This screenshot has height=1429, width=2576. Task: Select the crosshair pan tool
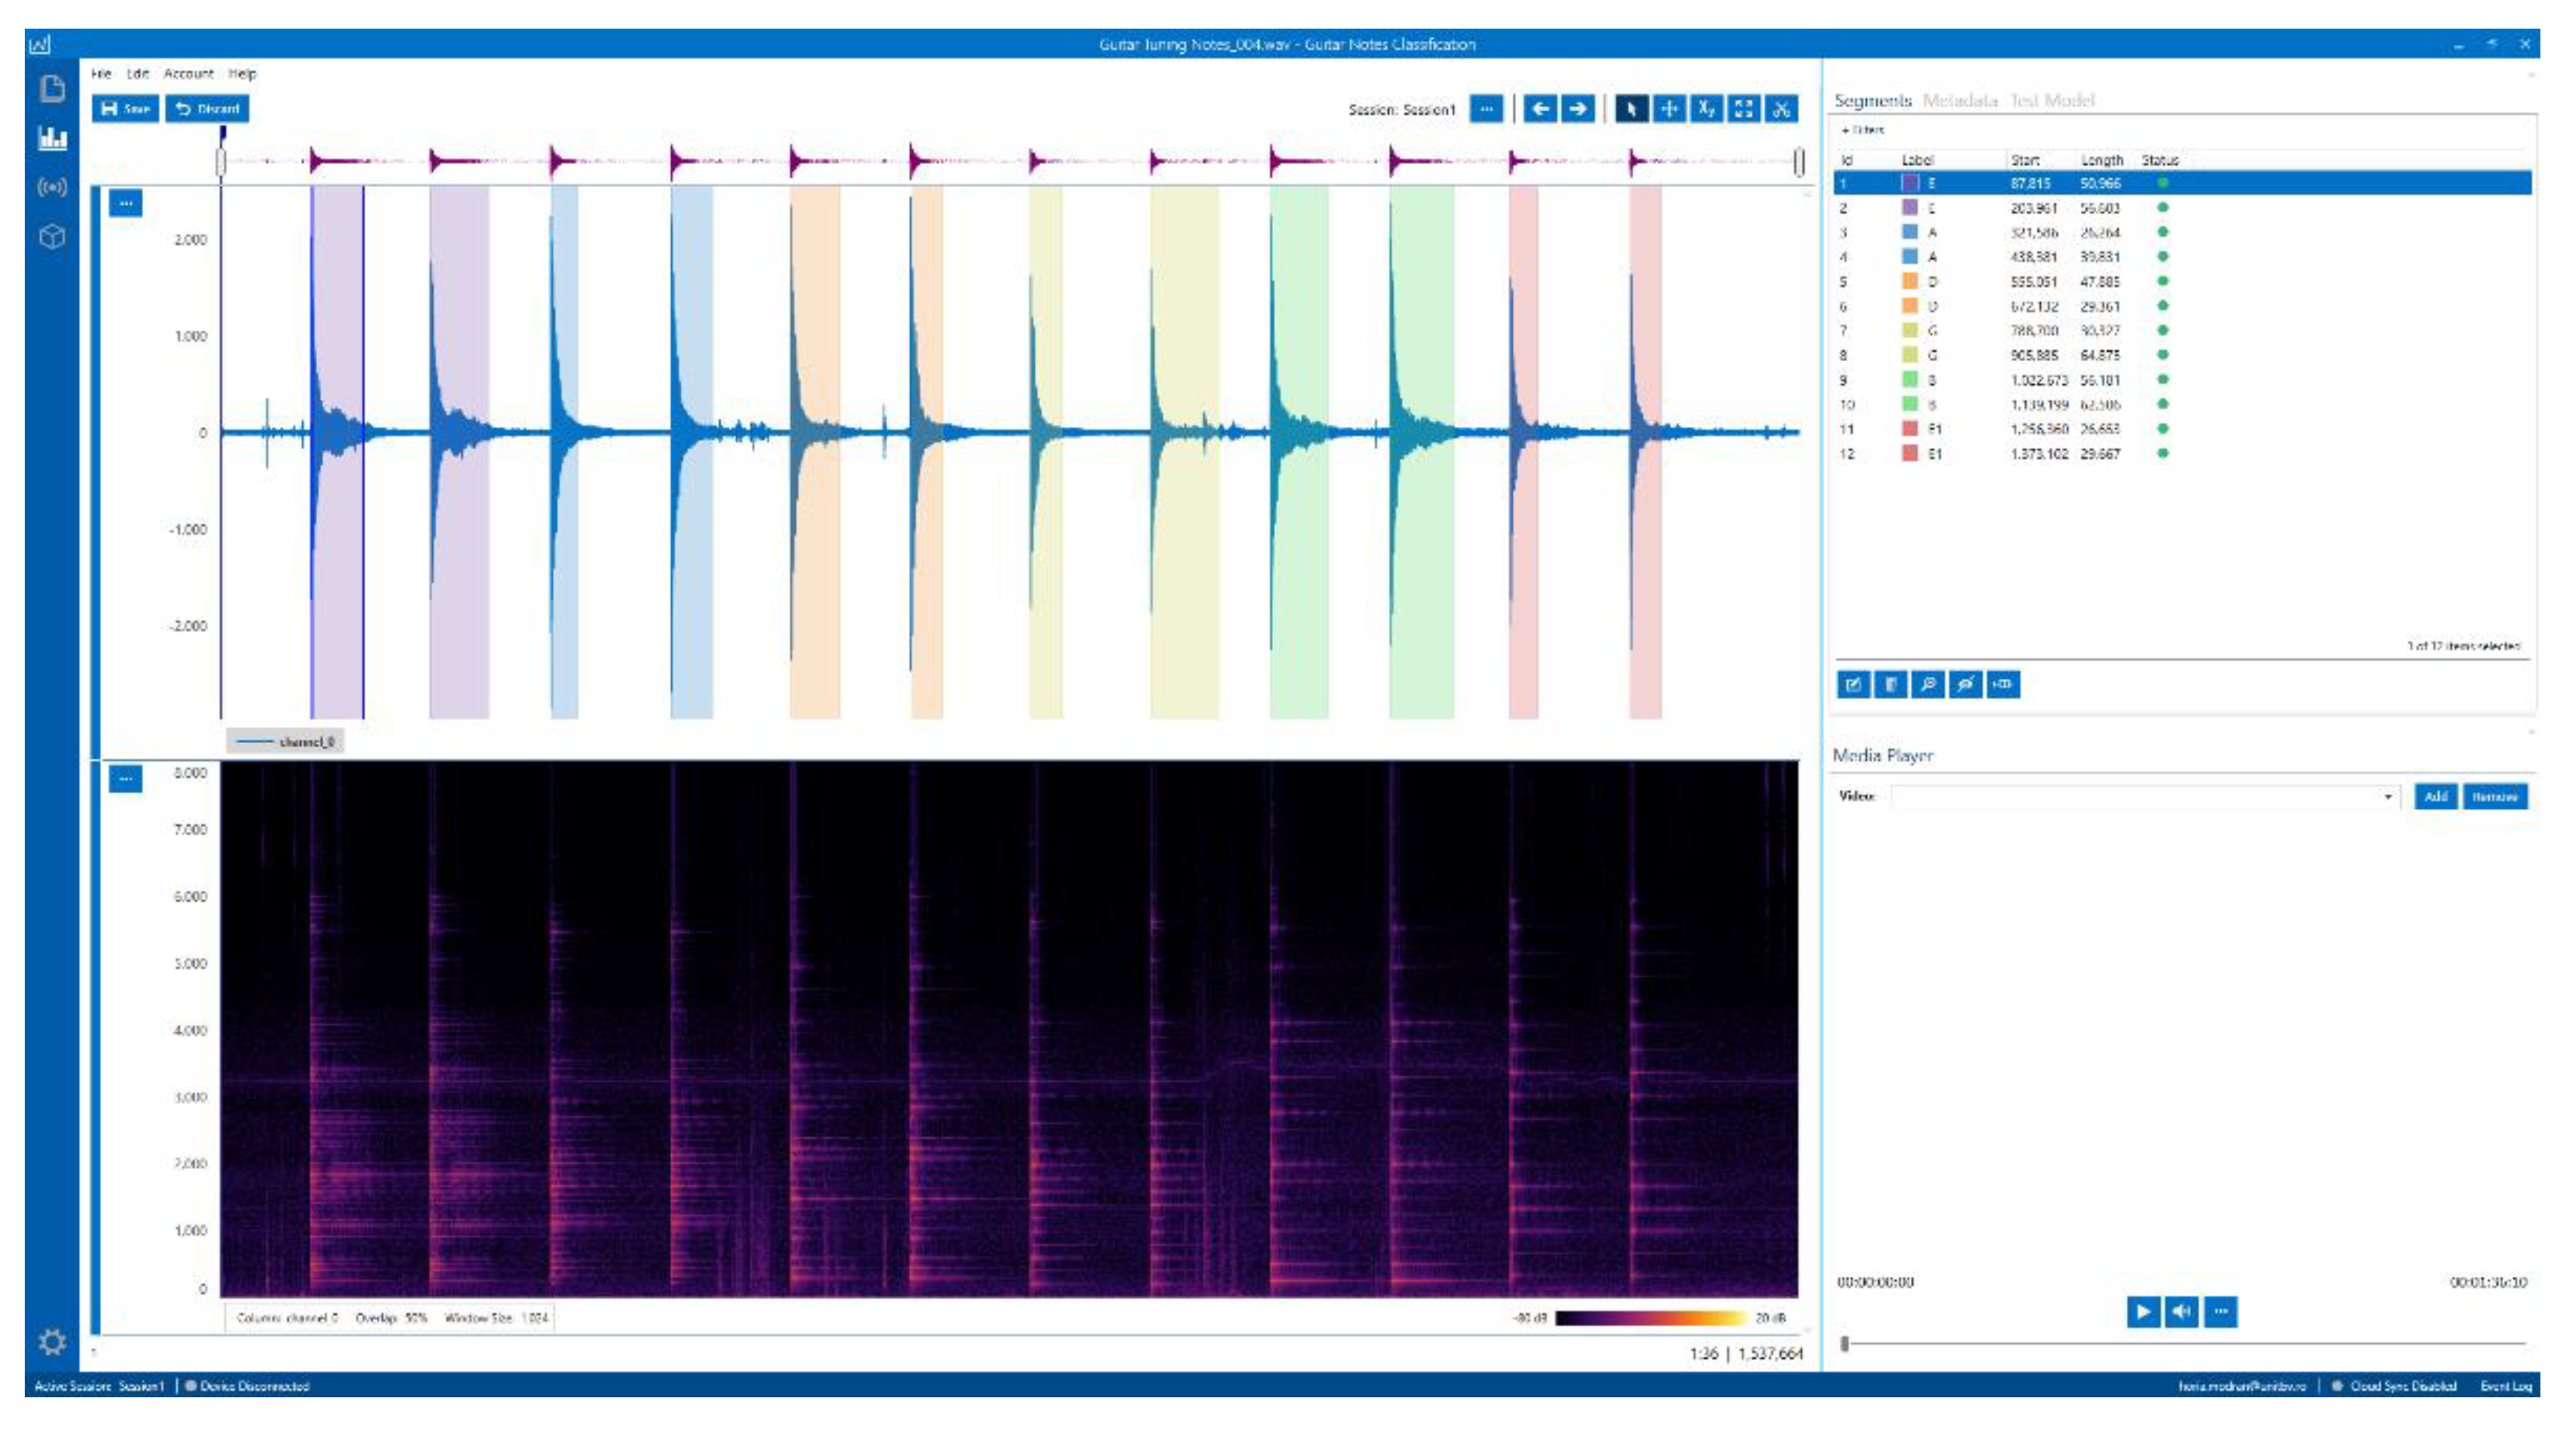1669,109
